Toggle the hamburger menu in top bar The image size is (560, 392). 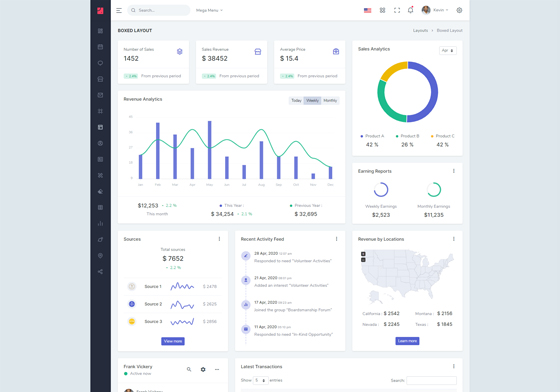[x=119, y=10]
